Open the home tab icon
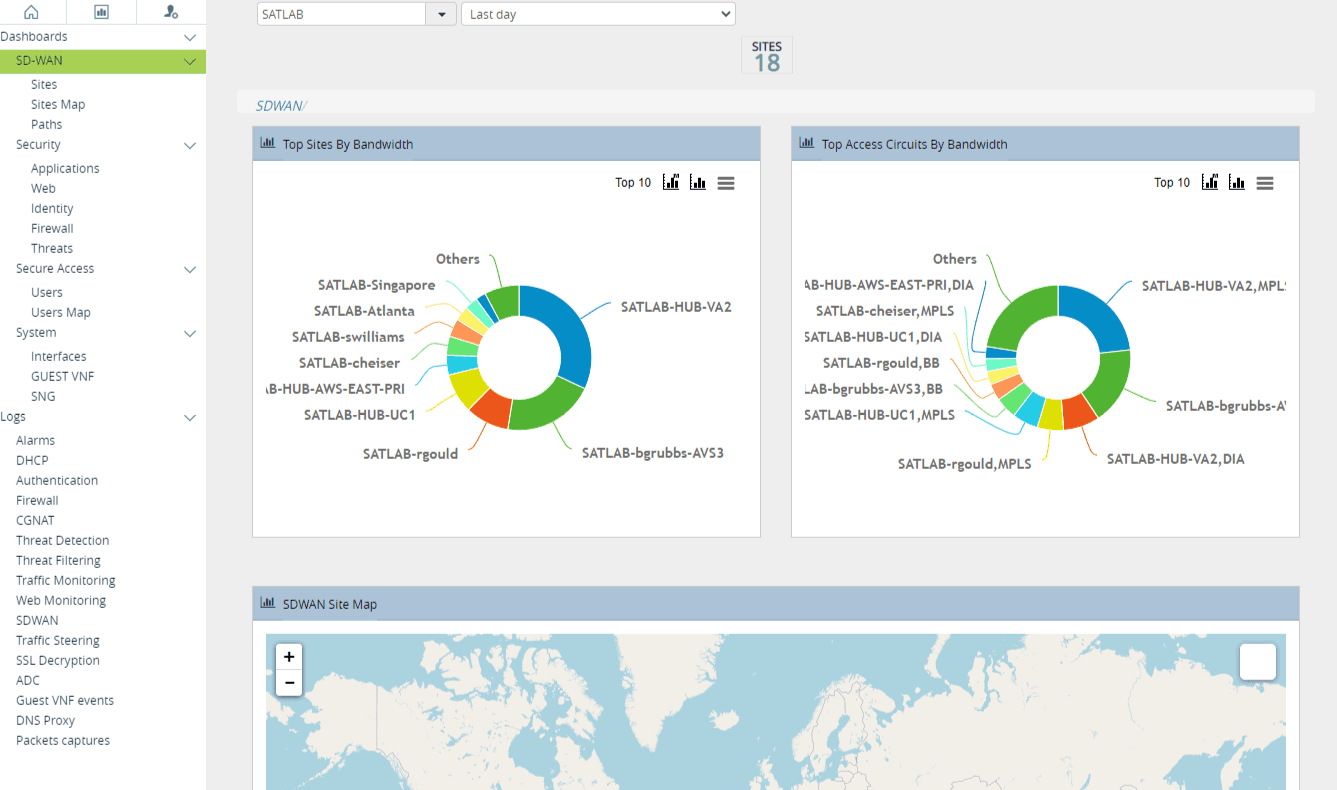 (x=31, y=12)
